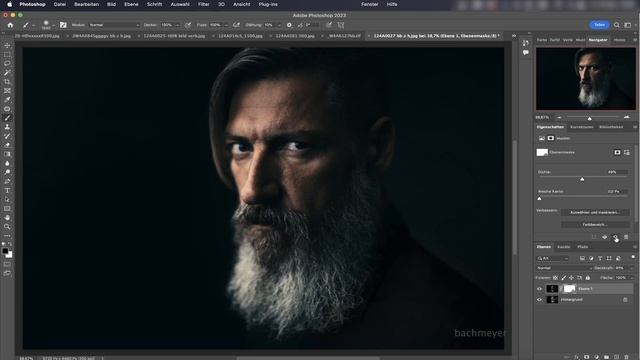The width and height of the screenshot is (640, 360).
Task: Click the search icon at top right
Action: pos(616,25)
